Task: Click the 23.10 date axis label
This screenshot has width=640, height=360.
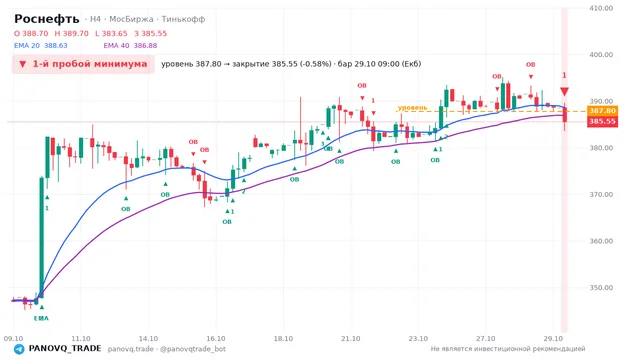Action: point(418,339)
